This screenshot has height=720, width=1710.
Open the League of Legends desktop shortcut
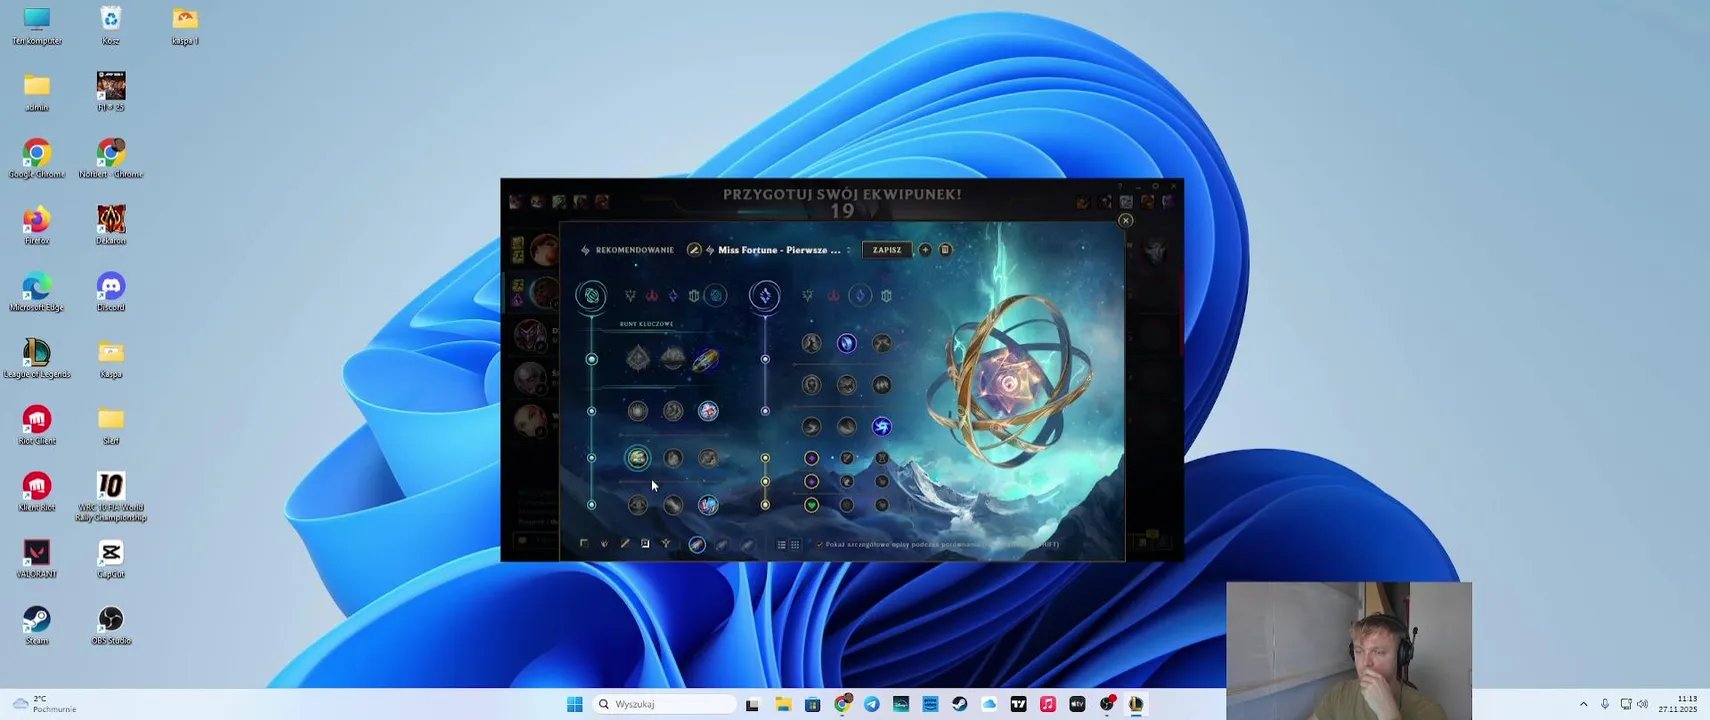point(37,358)
